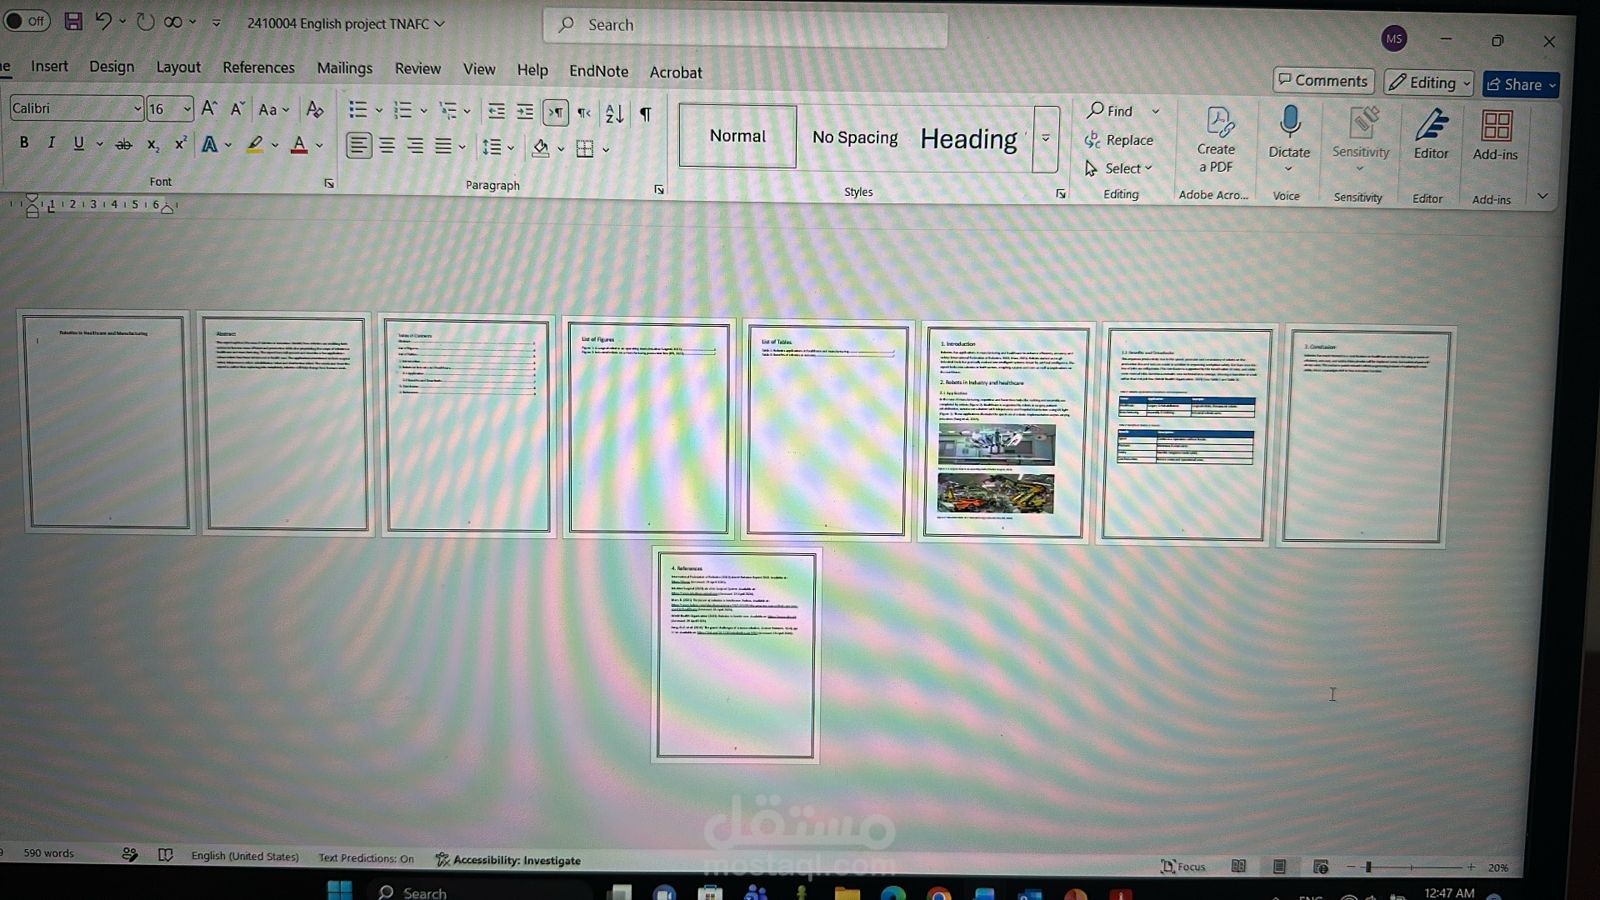Open the Editor proofing tool

1431,135
